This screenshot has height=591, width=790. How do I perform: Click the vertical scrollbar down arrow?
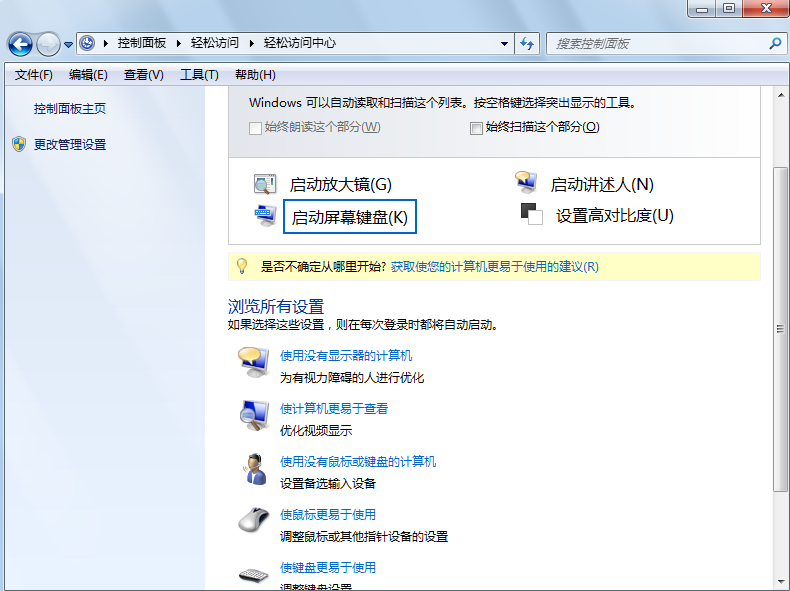point(781,581)
